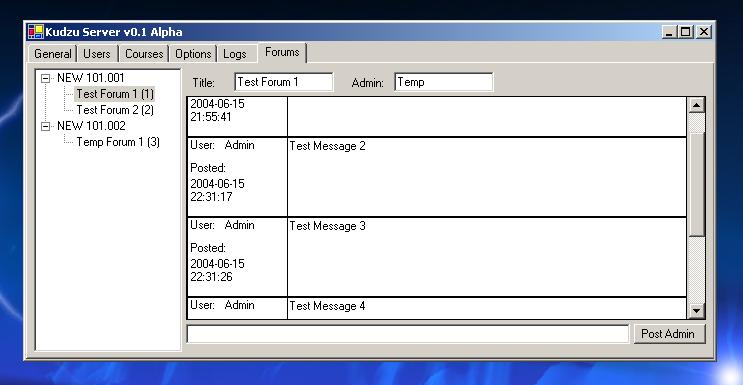Close the Kudzu Server window

(x=704, y=32)
